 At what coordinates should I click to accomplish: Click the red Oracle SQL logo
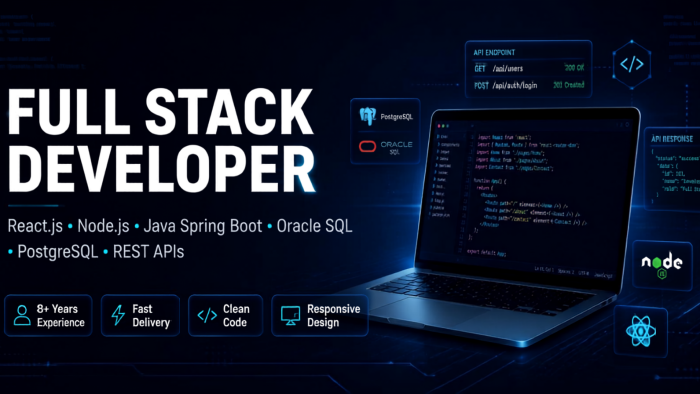(367, 146)
